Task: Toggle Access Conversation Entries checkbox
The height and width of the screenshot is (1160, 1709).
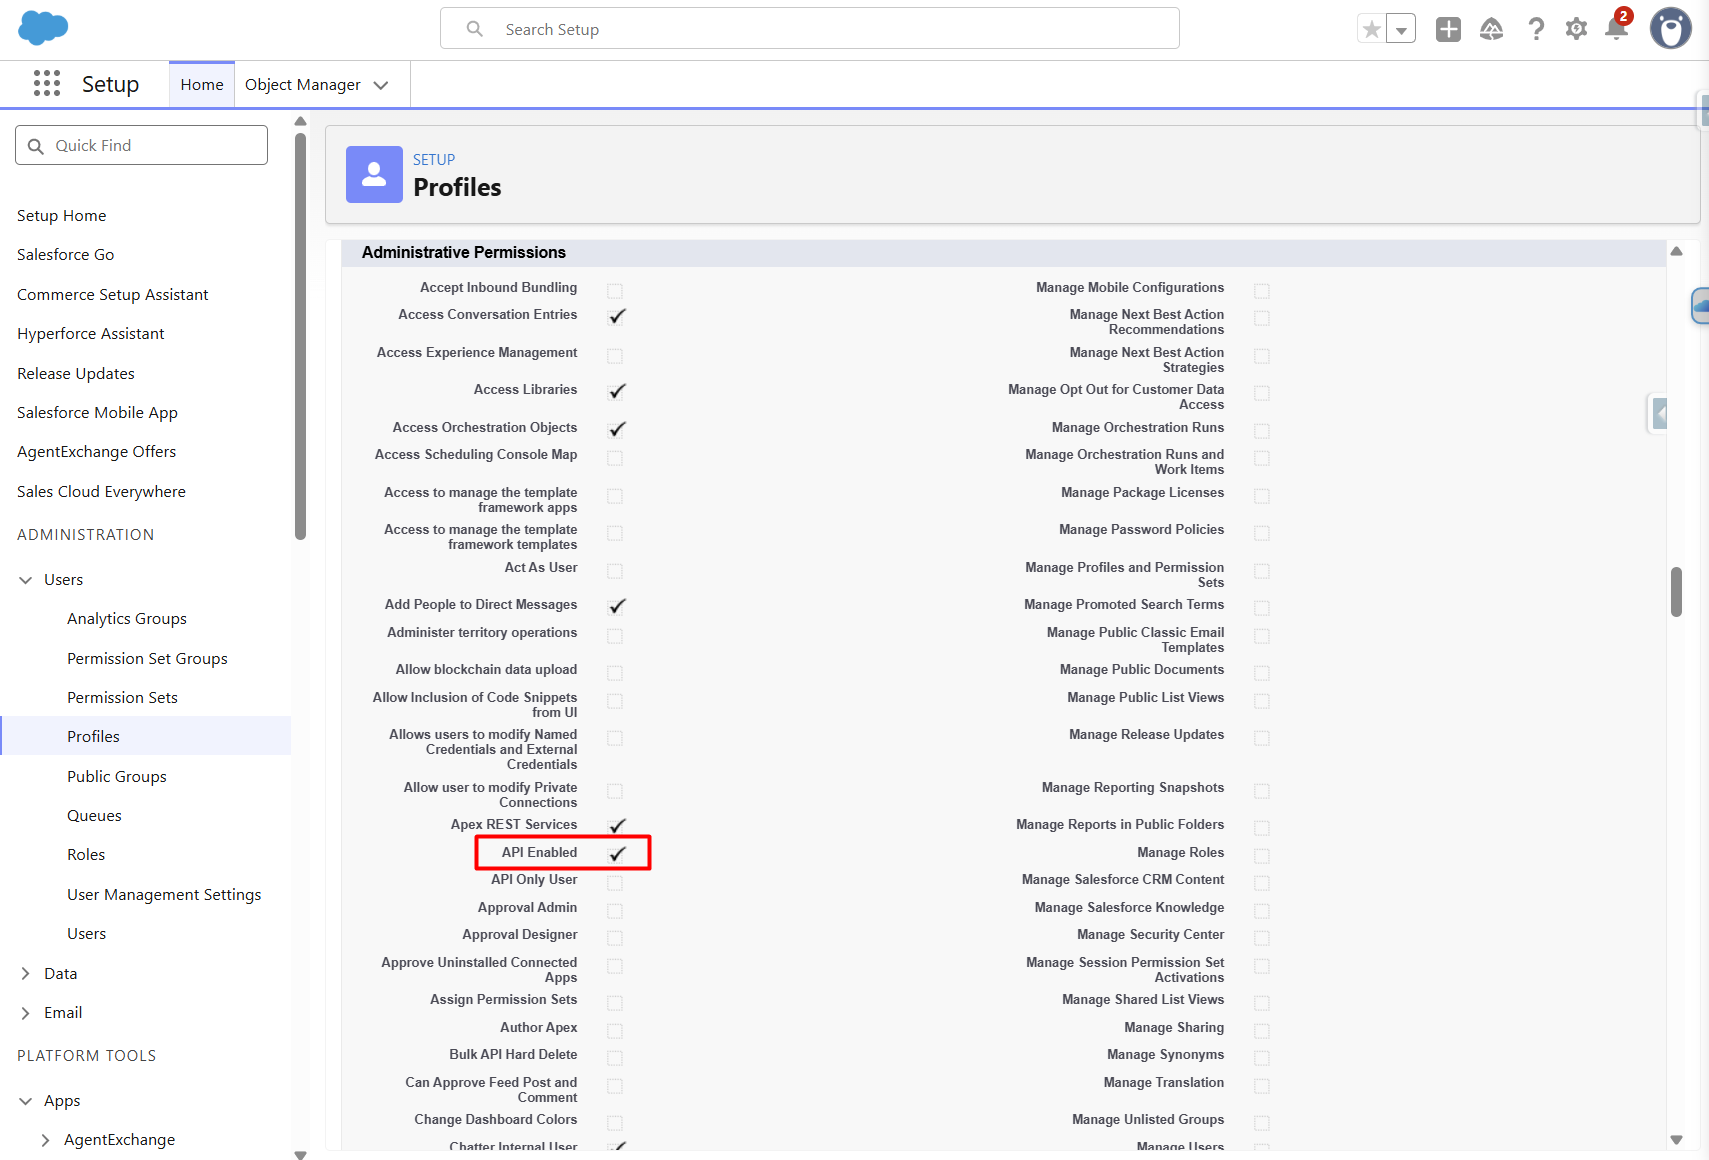Action: click(x=617, y=316)
